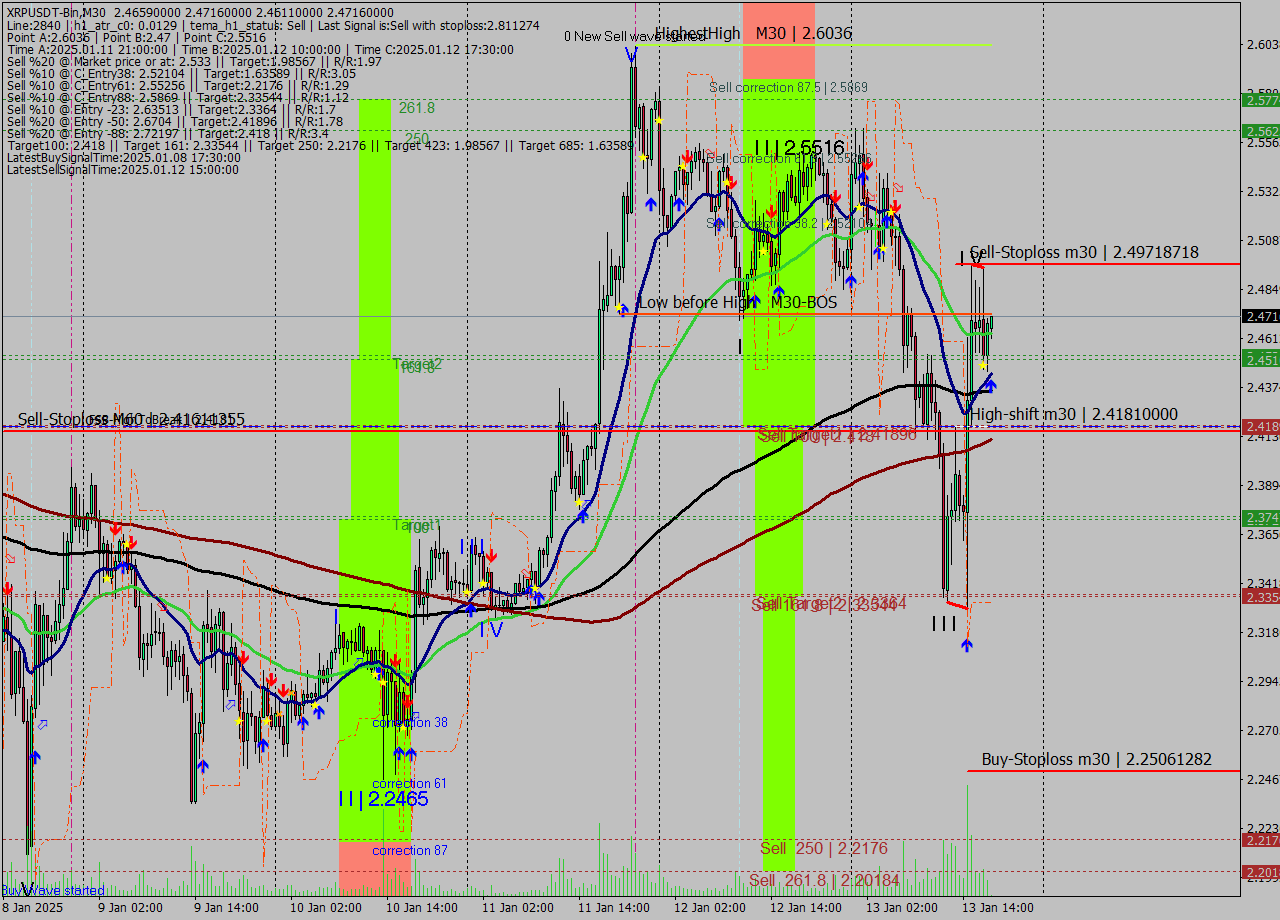Click the green 2.451 price tag
Viewport: 1280px width, 920px height.
click(1260, 358)
